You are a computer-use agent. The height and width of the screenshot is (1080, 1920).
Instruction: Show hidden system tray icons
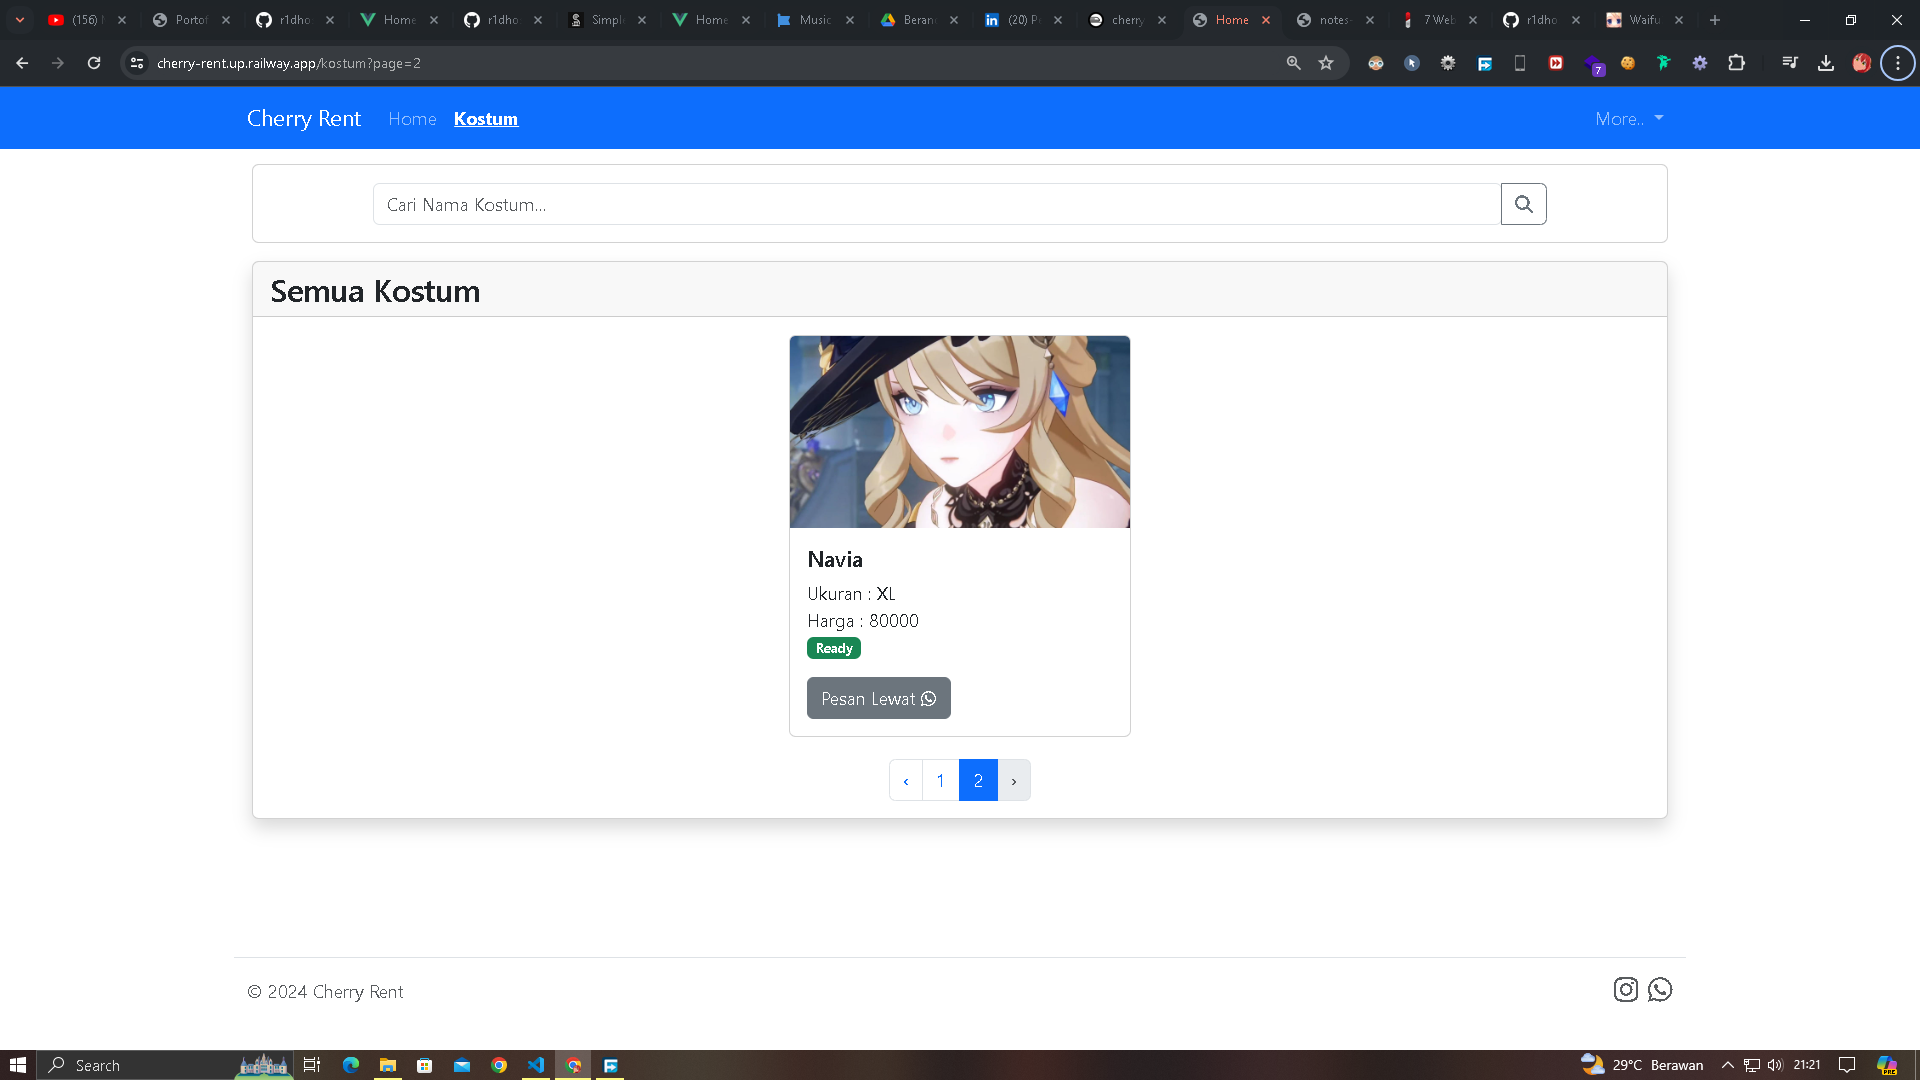[x=1727, y=1065]
